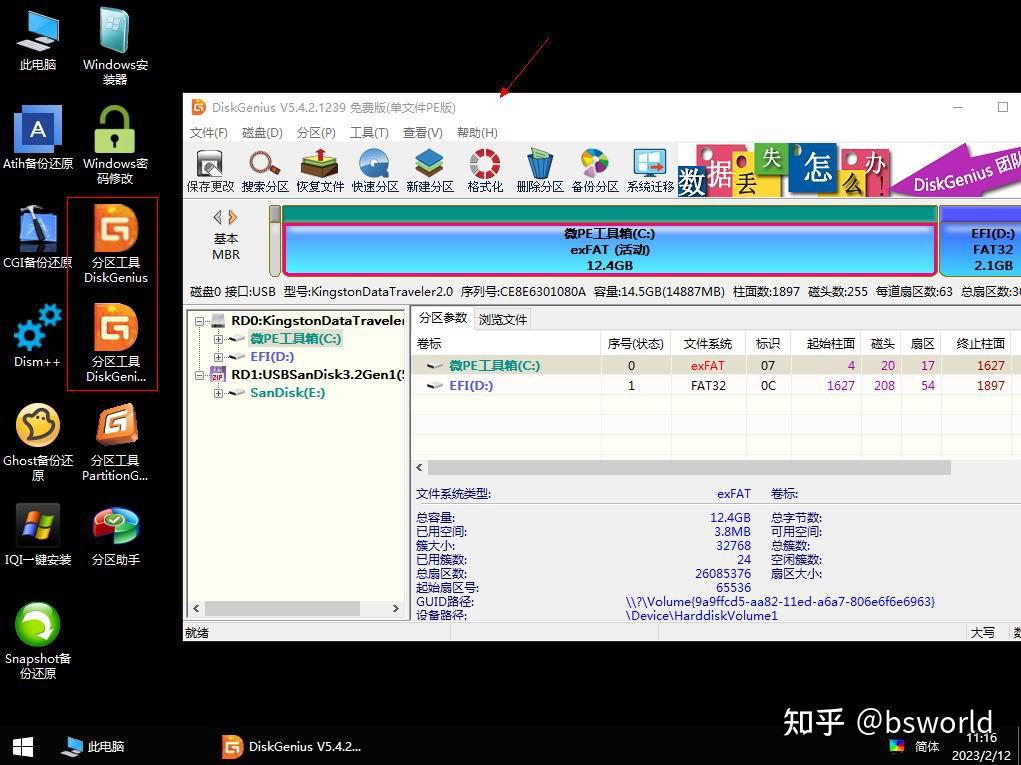This screenshot has height=765, width=1021.
Task: Expand the 微PE工具箱(C:) tree node
Action: (218, 339)
